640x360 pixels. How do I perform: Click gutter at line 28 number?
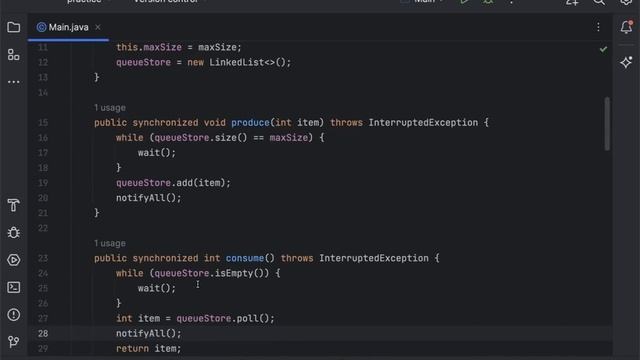point(43,333)
